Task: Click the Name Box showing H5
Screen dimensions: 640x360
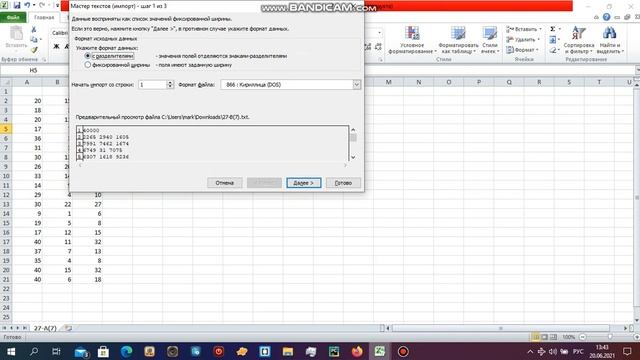Action: tap(33, 70)
